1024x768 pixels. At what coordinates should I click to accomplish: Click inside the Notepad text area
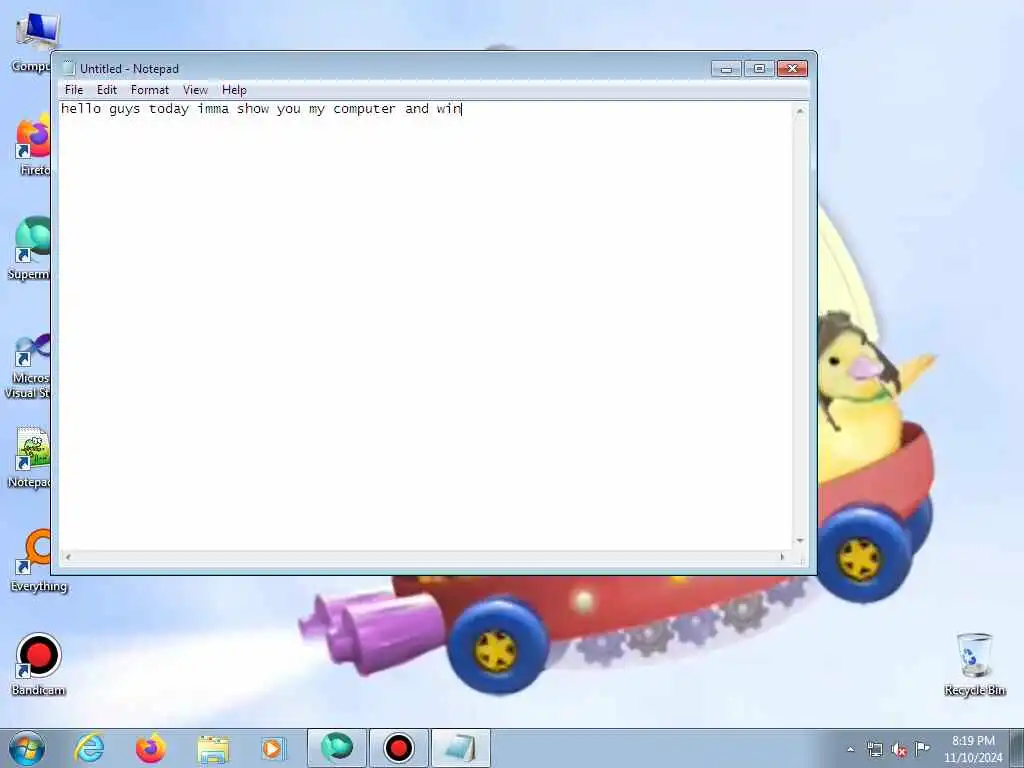pyautogui.click(x=426, y=325)
